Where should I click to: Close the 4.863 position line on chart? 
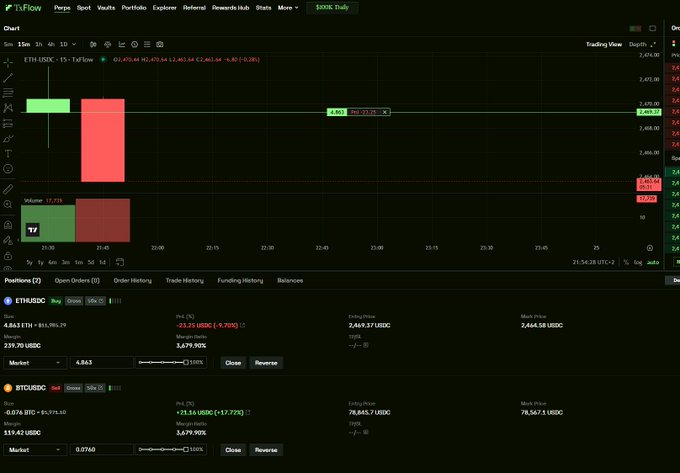(x=384, y=112)
